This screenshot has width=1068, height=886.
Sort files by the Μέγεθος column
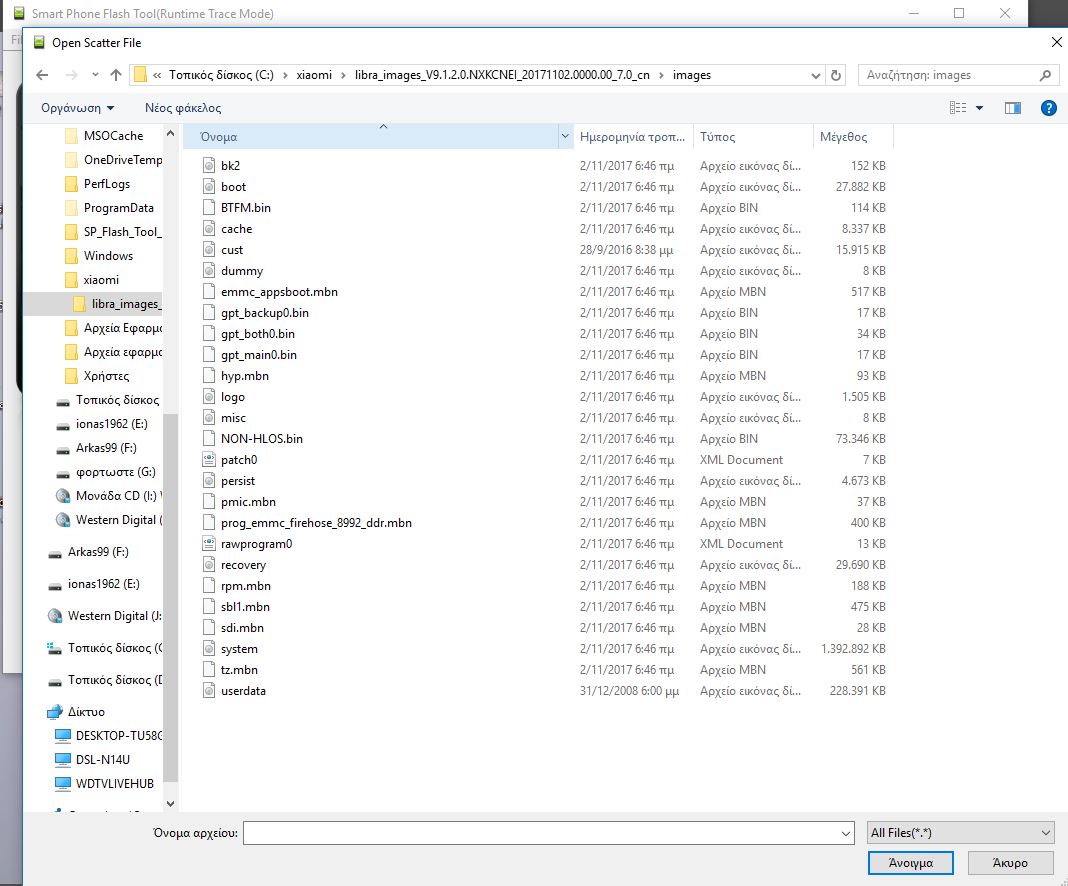pos(844,137)
